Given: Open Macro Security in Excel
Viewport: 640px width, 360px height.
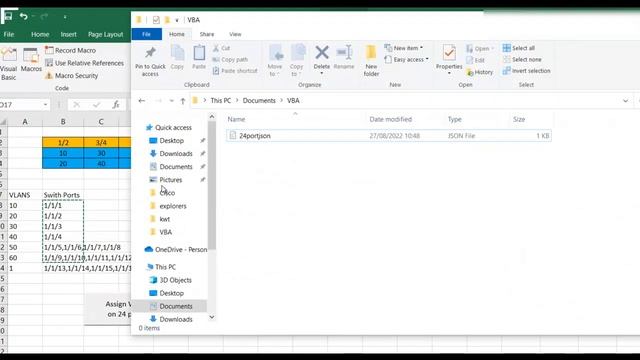Looking at the screenshot, I should (x=72, y=76).
